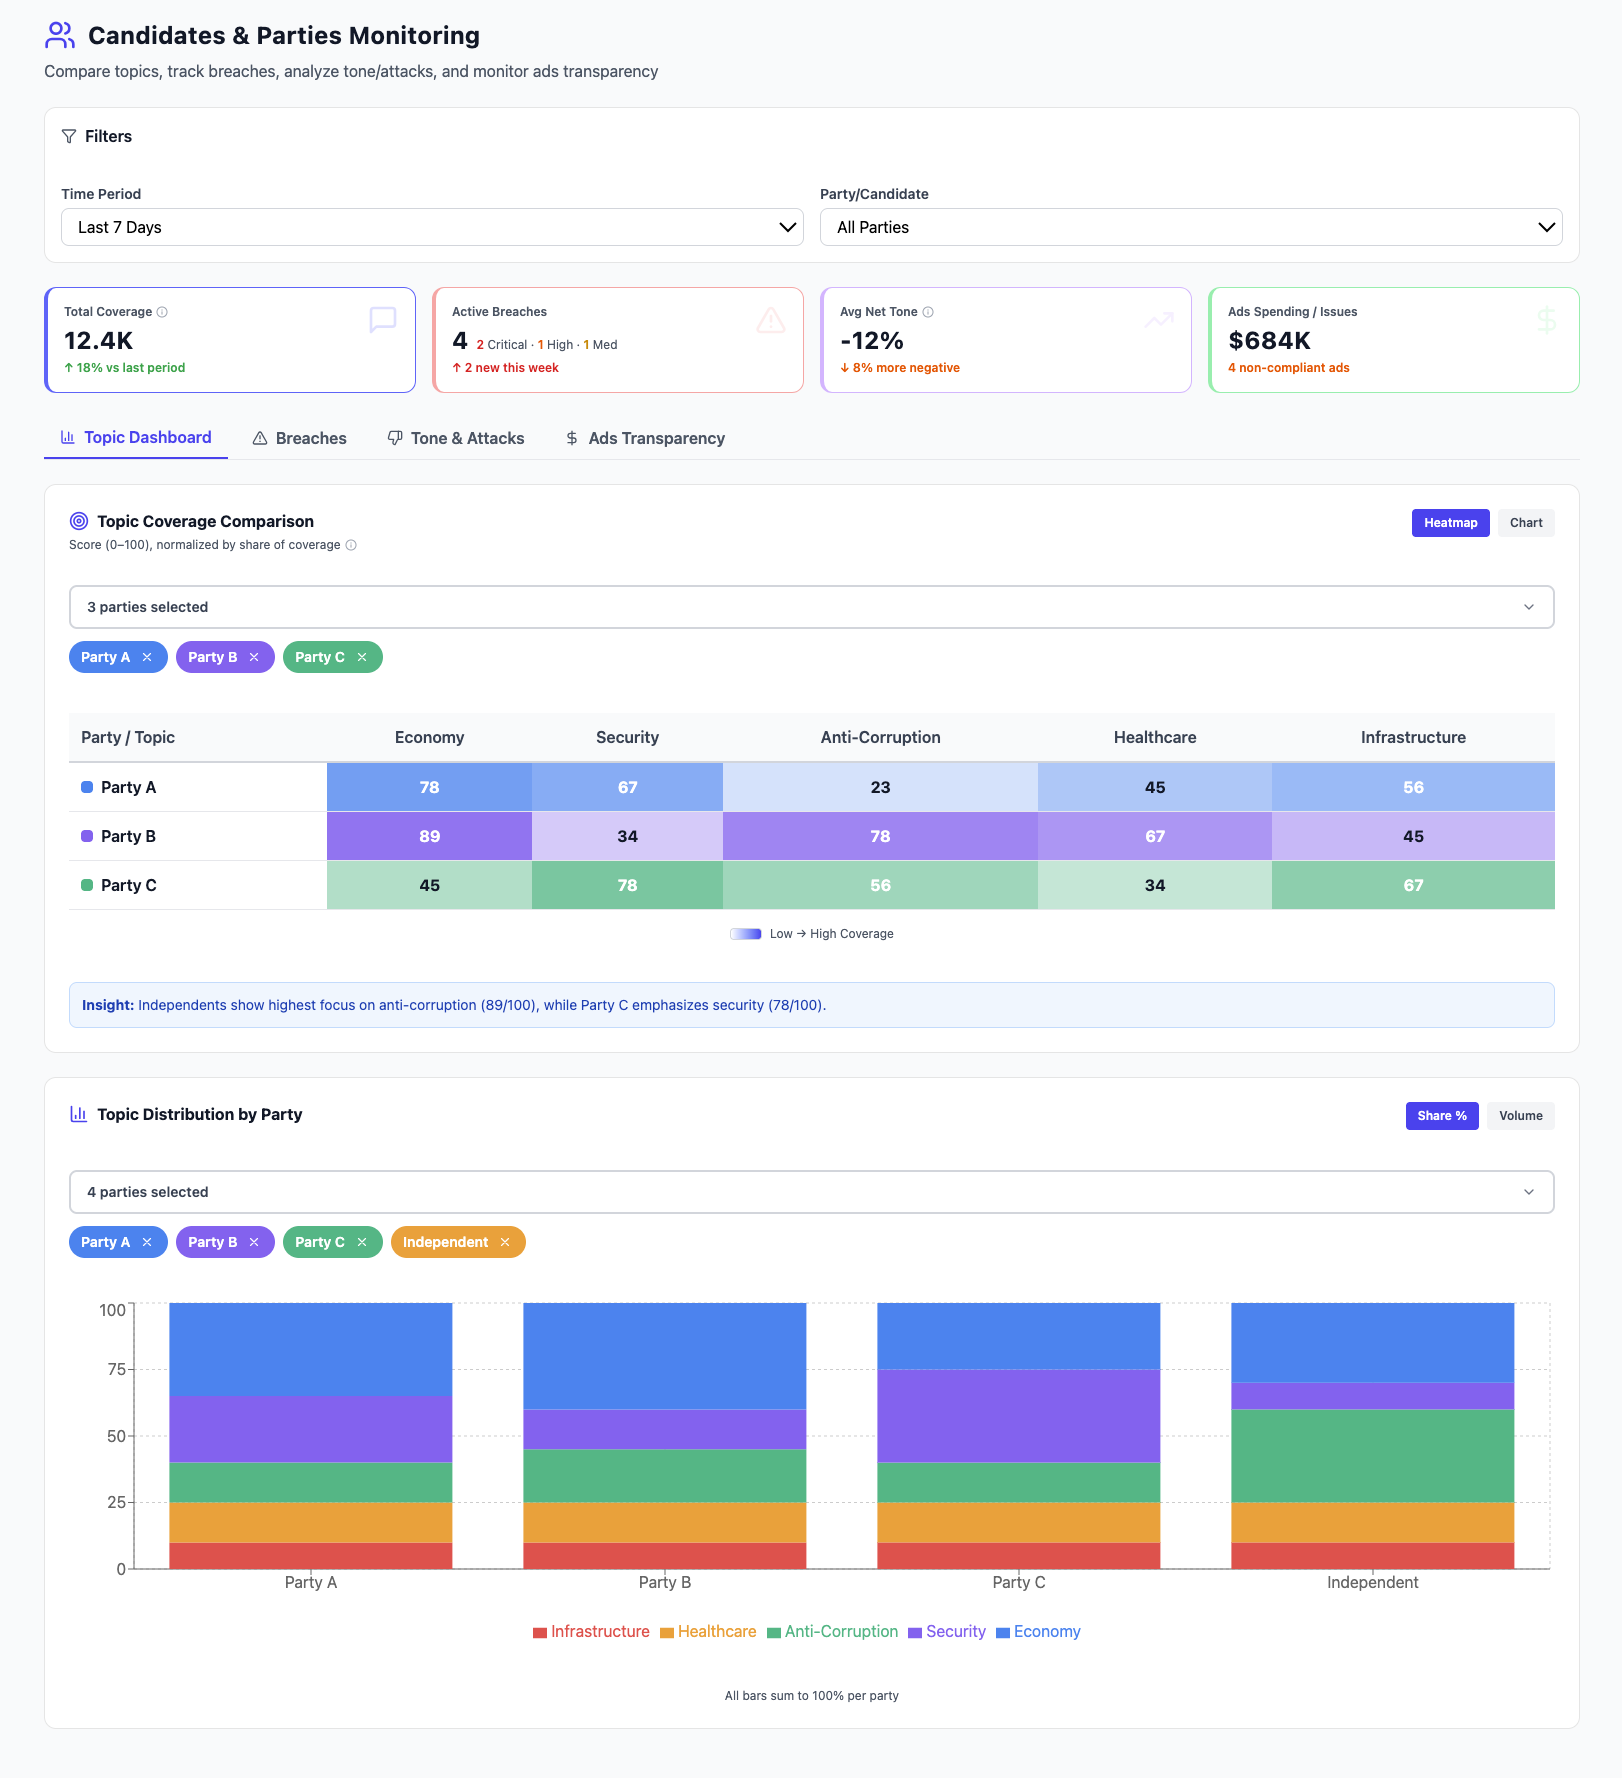
Task: Click Party C Security cell 78
Action: 627,885
